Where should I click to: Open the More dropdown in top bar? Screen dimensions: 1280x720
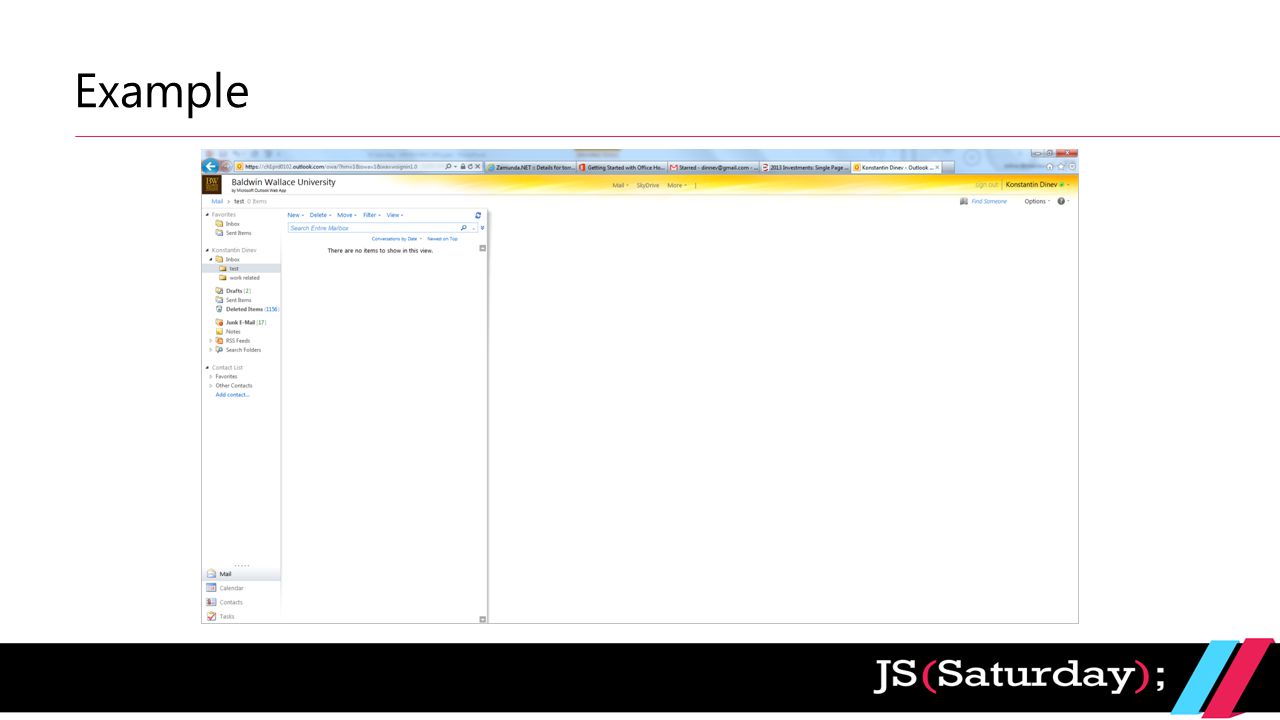[x=677, y=185]
